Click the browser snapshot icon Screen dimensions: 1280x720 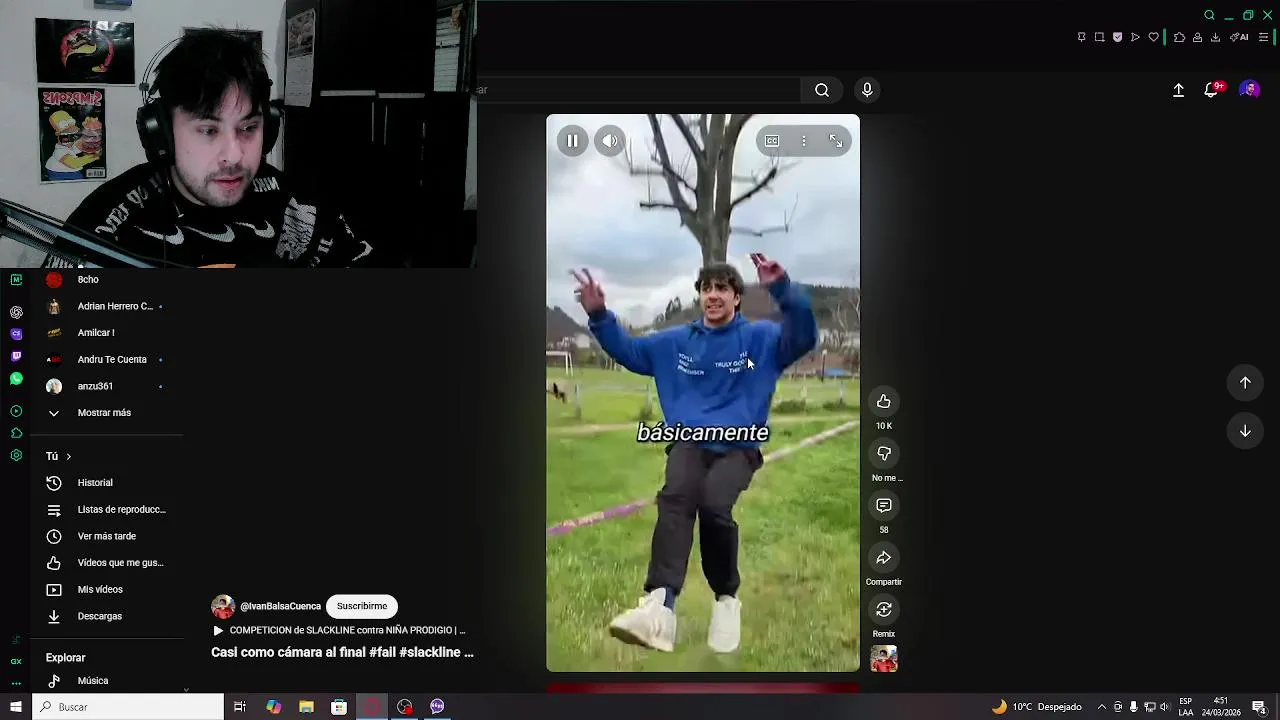click(x=1099, y=37)
